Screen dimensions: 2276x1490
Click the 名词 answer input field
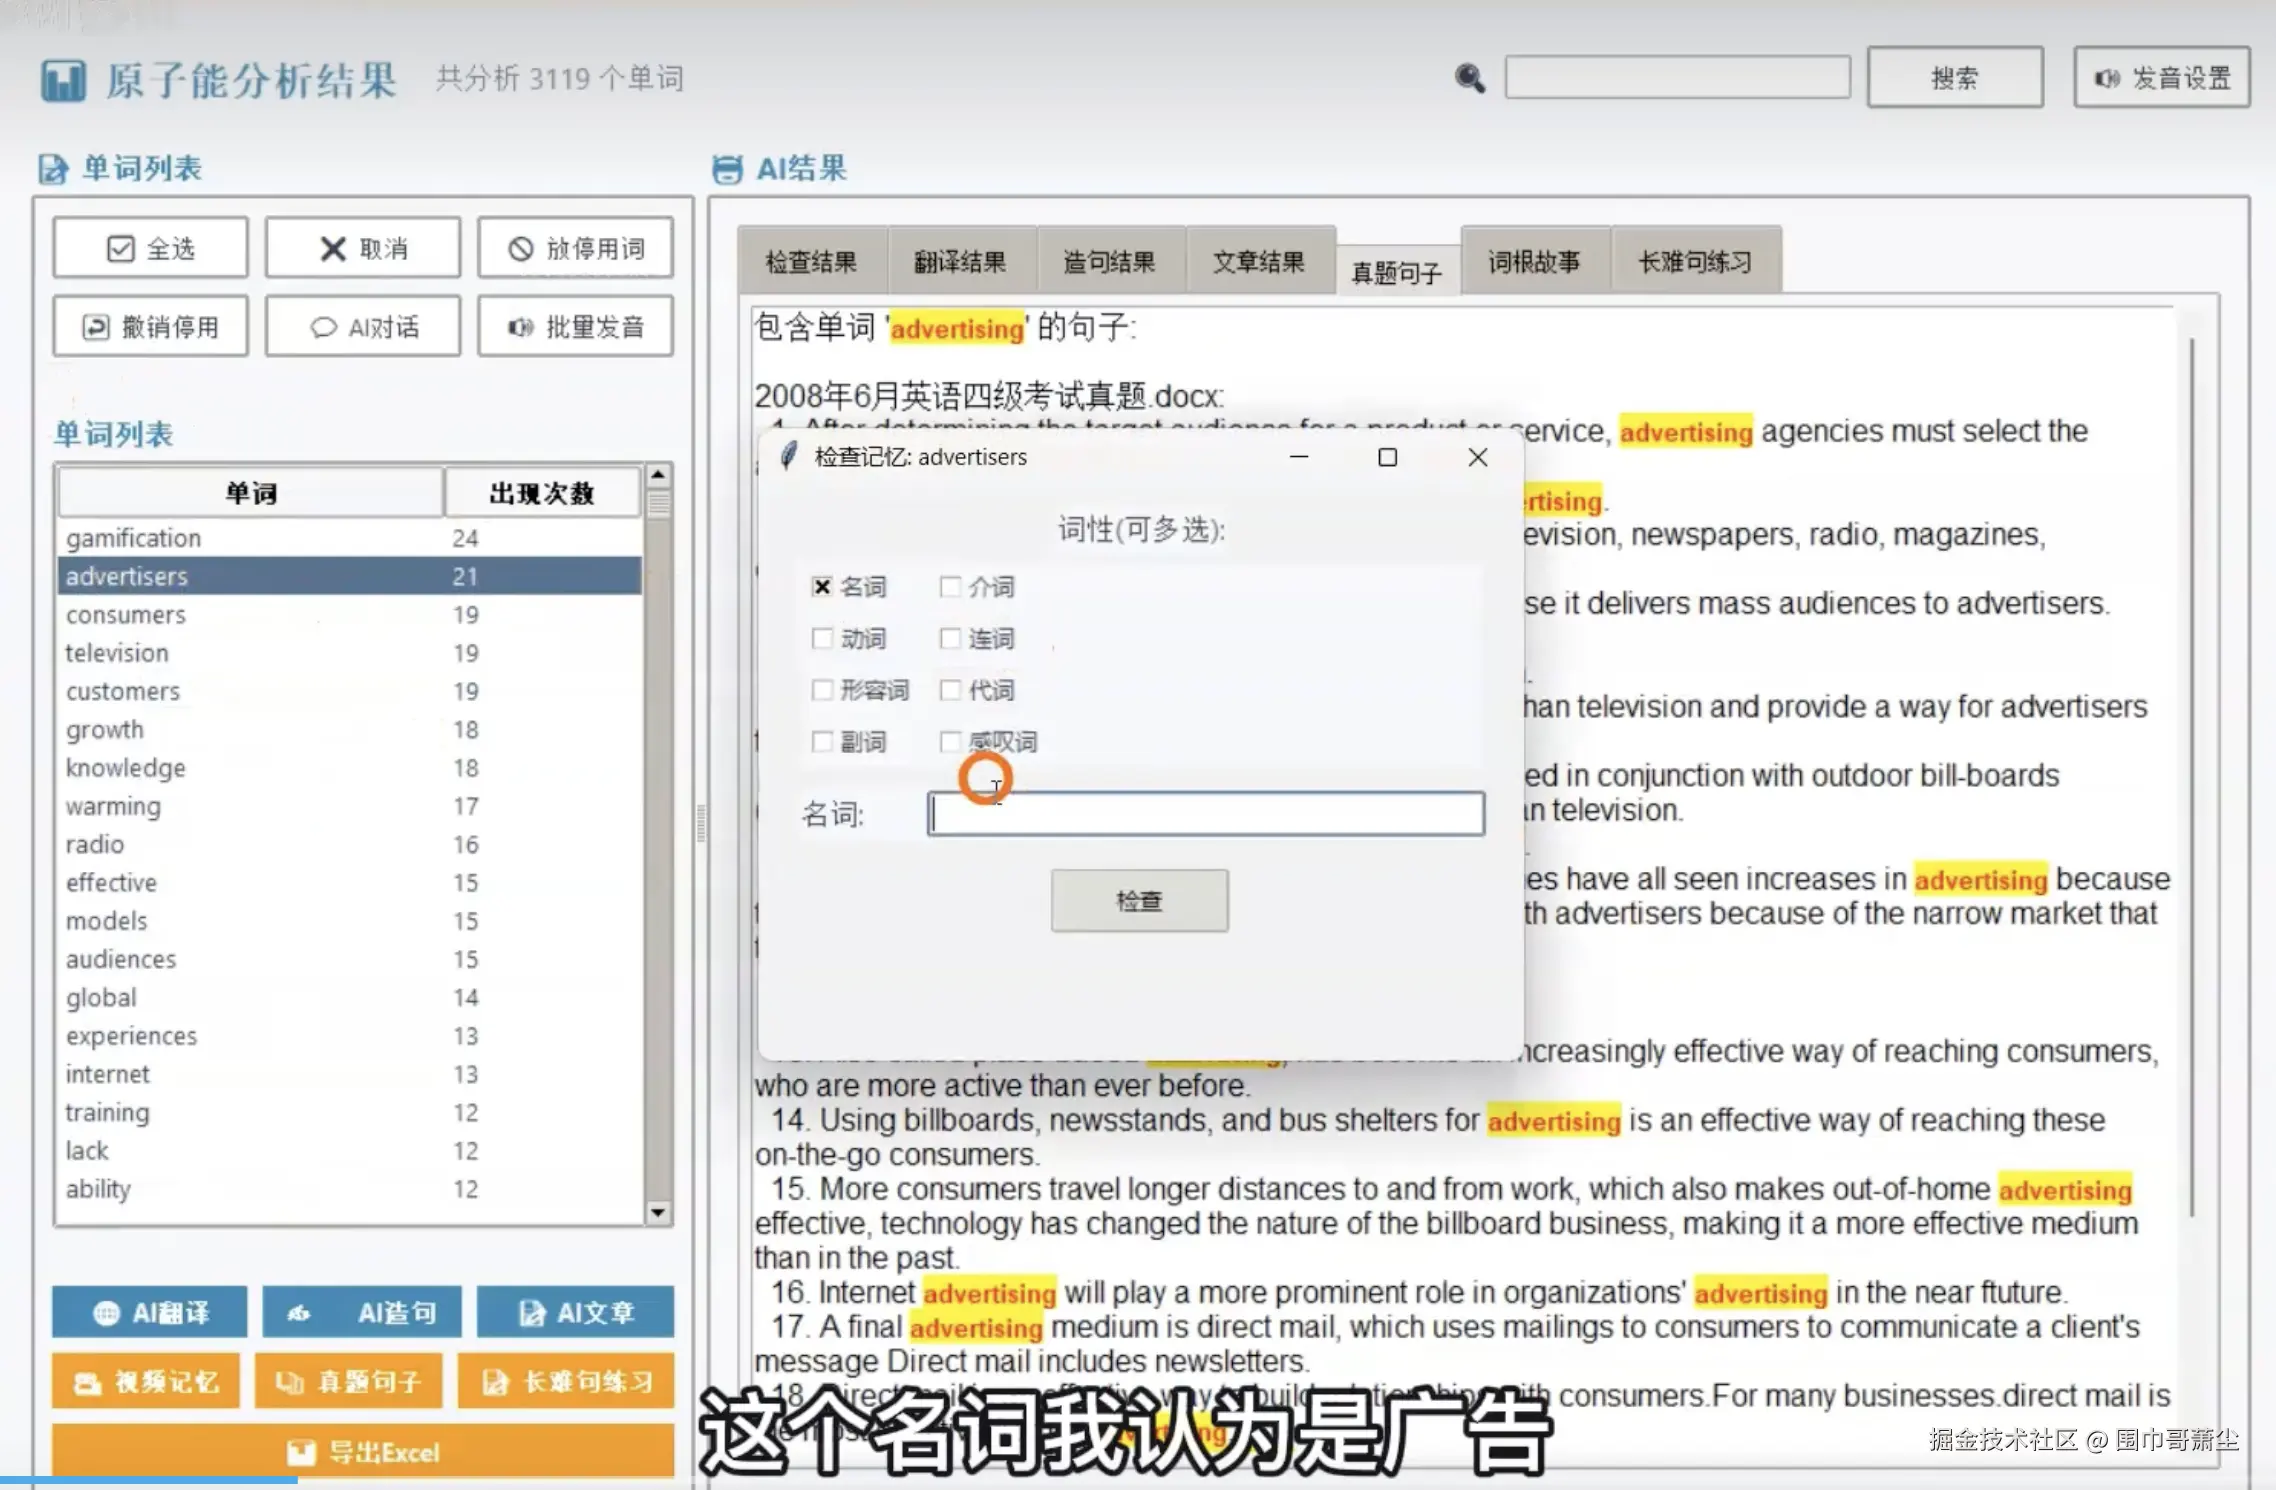1206,814
